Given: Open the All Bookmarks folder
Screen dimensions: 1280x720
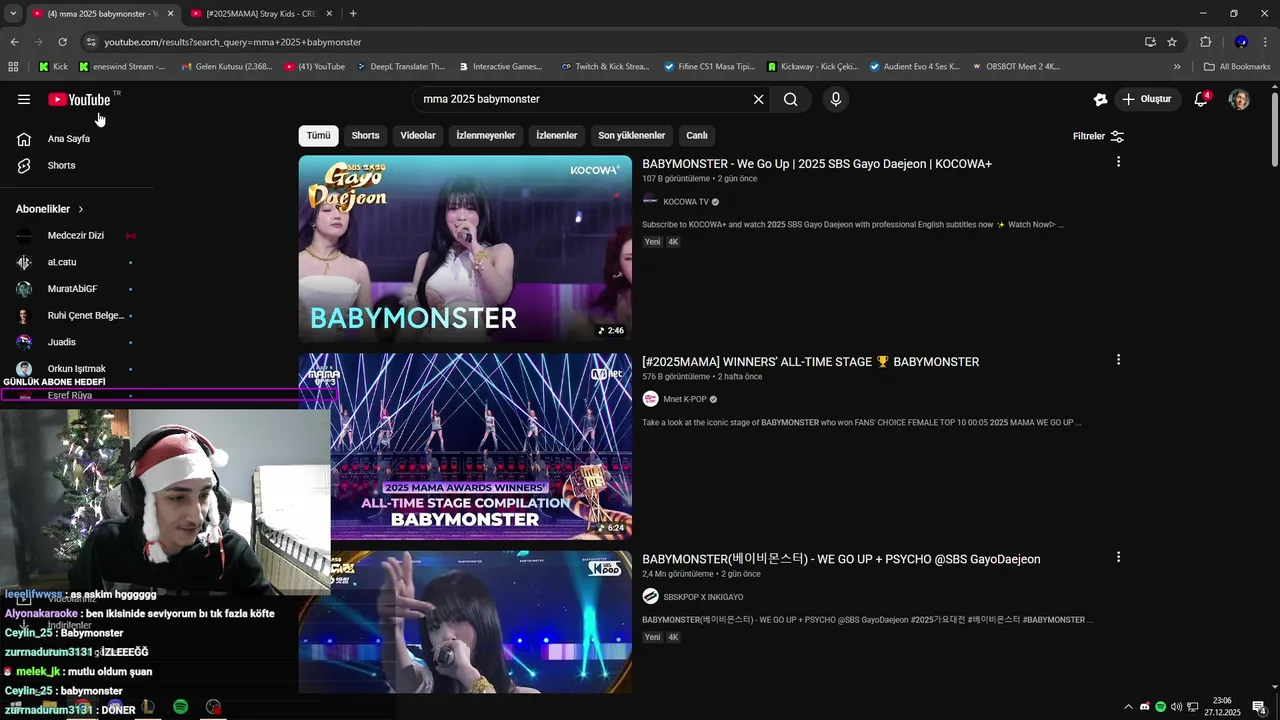Looking at the screenshot, I should click(x=1237, y=67).
